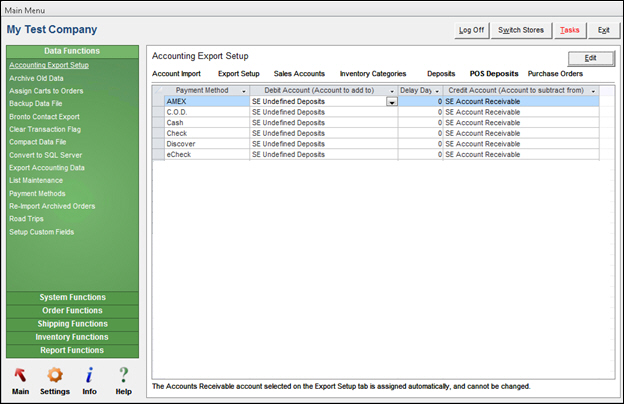
Task: Open the Clear Transaction Flag link
Action: click(45, 129)
